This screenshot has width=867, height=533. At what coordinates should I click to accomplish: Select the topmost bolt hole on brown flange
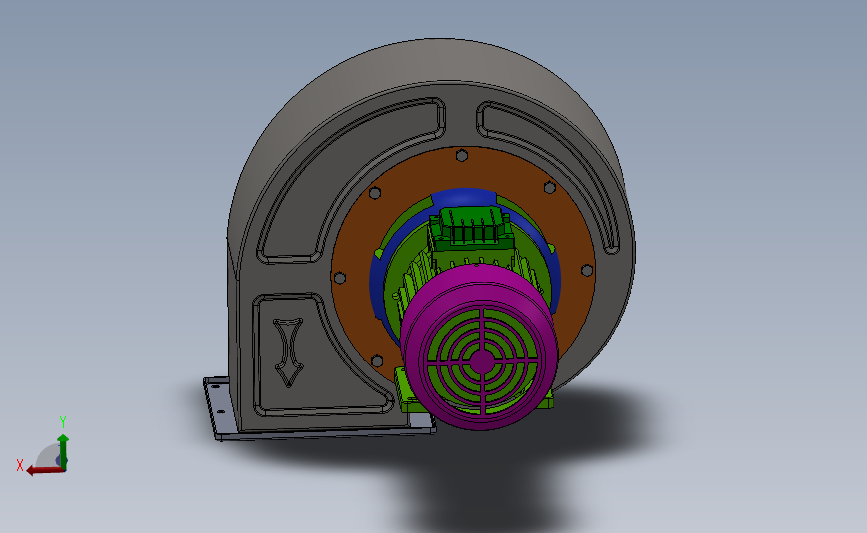tap(462, 156)
